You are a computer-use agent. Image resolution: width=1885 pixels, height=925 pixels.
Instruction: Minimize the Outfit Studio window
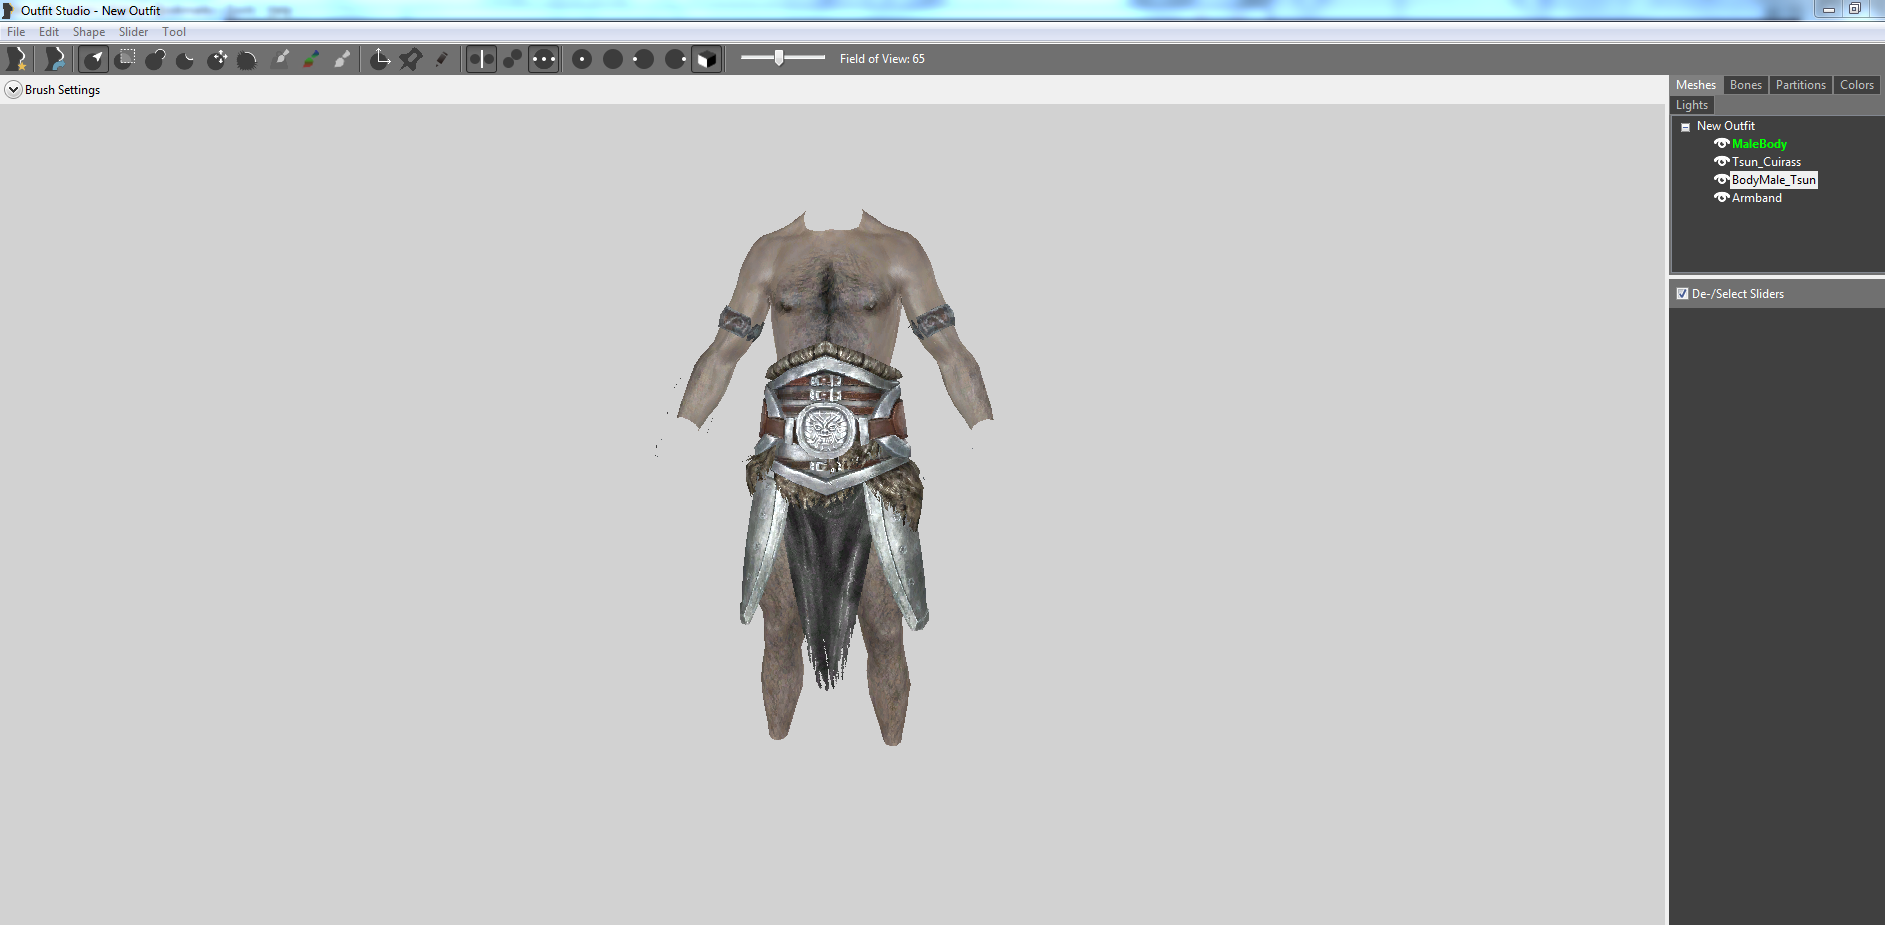point(1828,9)
